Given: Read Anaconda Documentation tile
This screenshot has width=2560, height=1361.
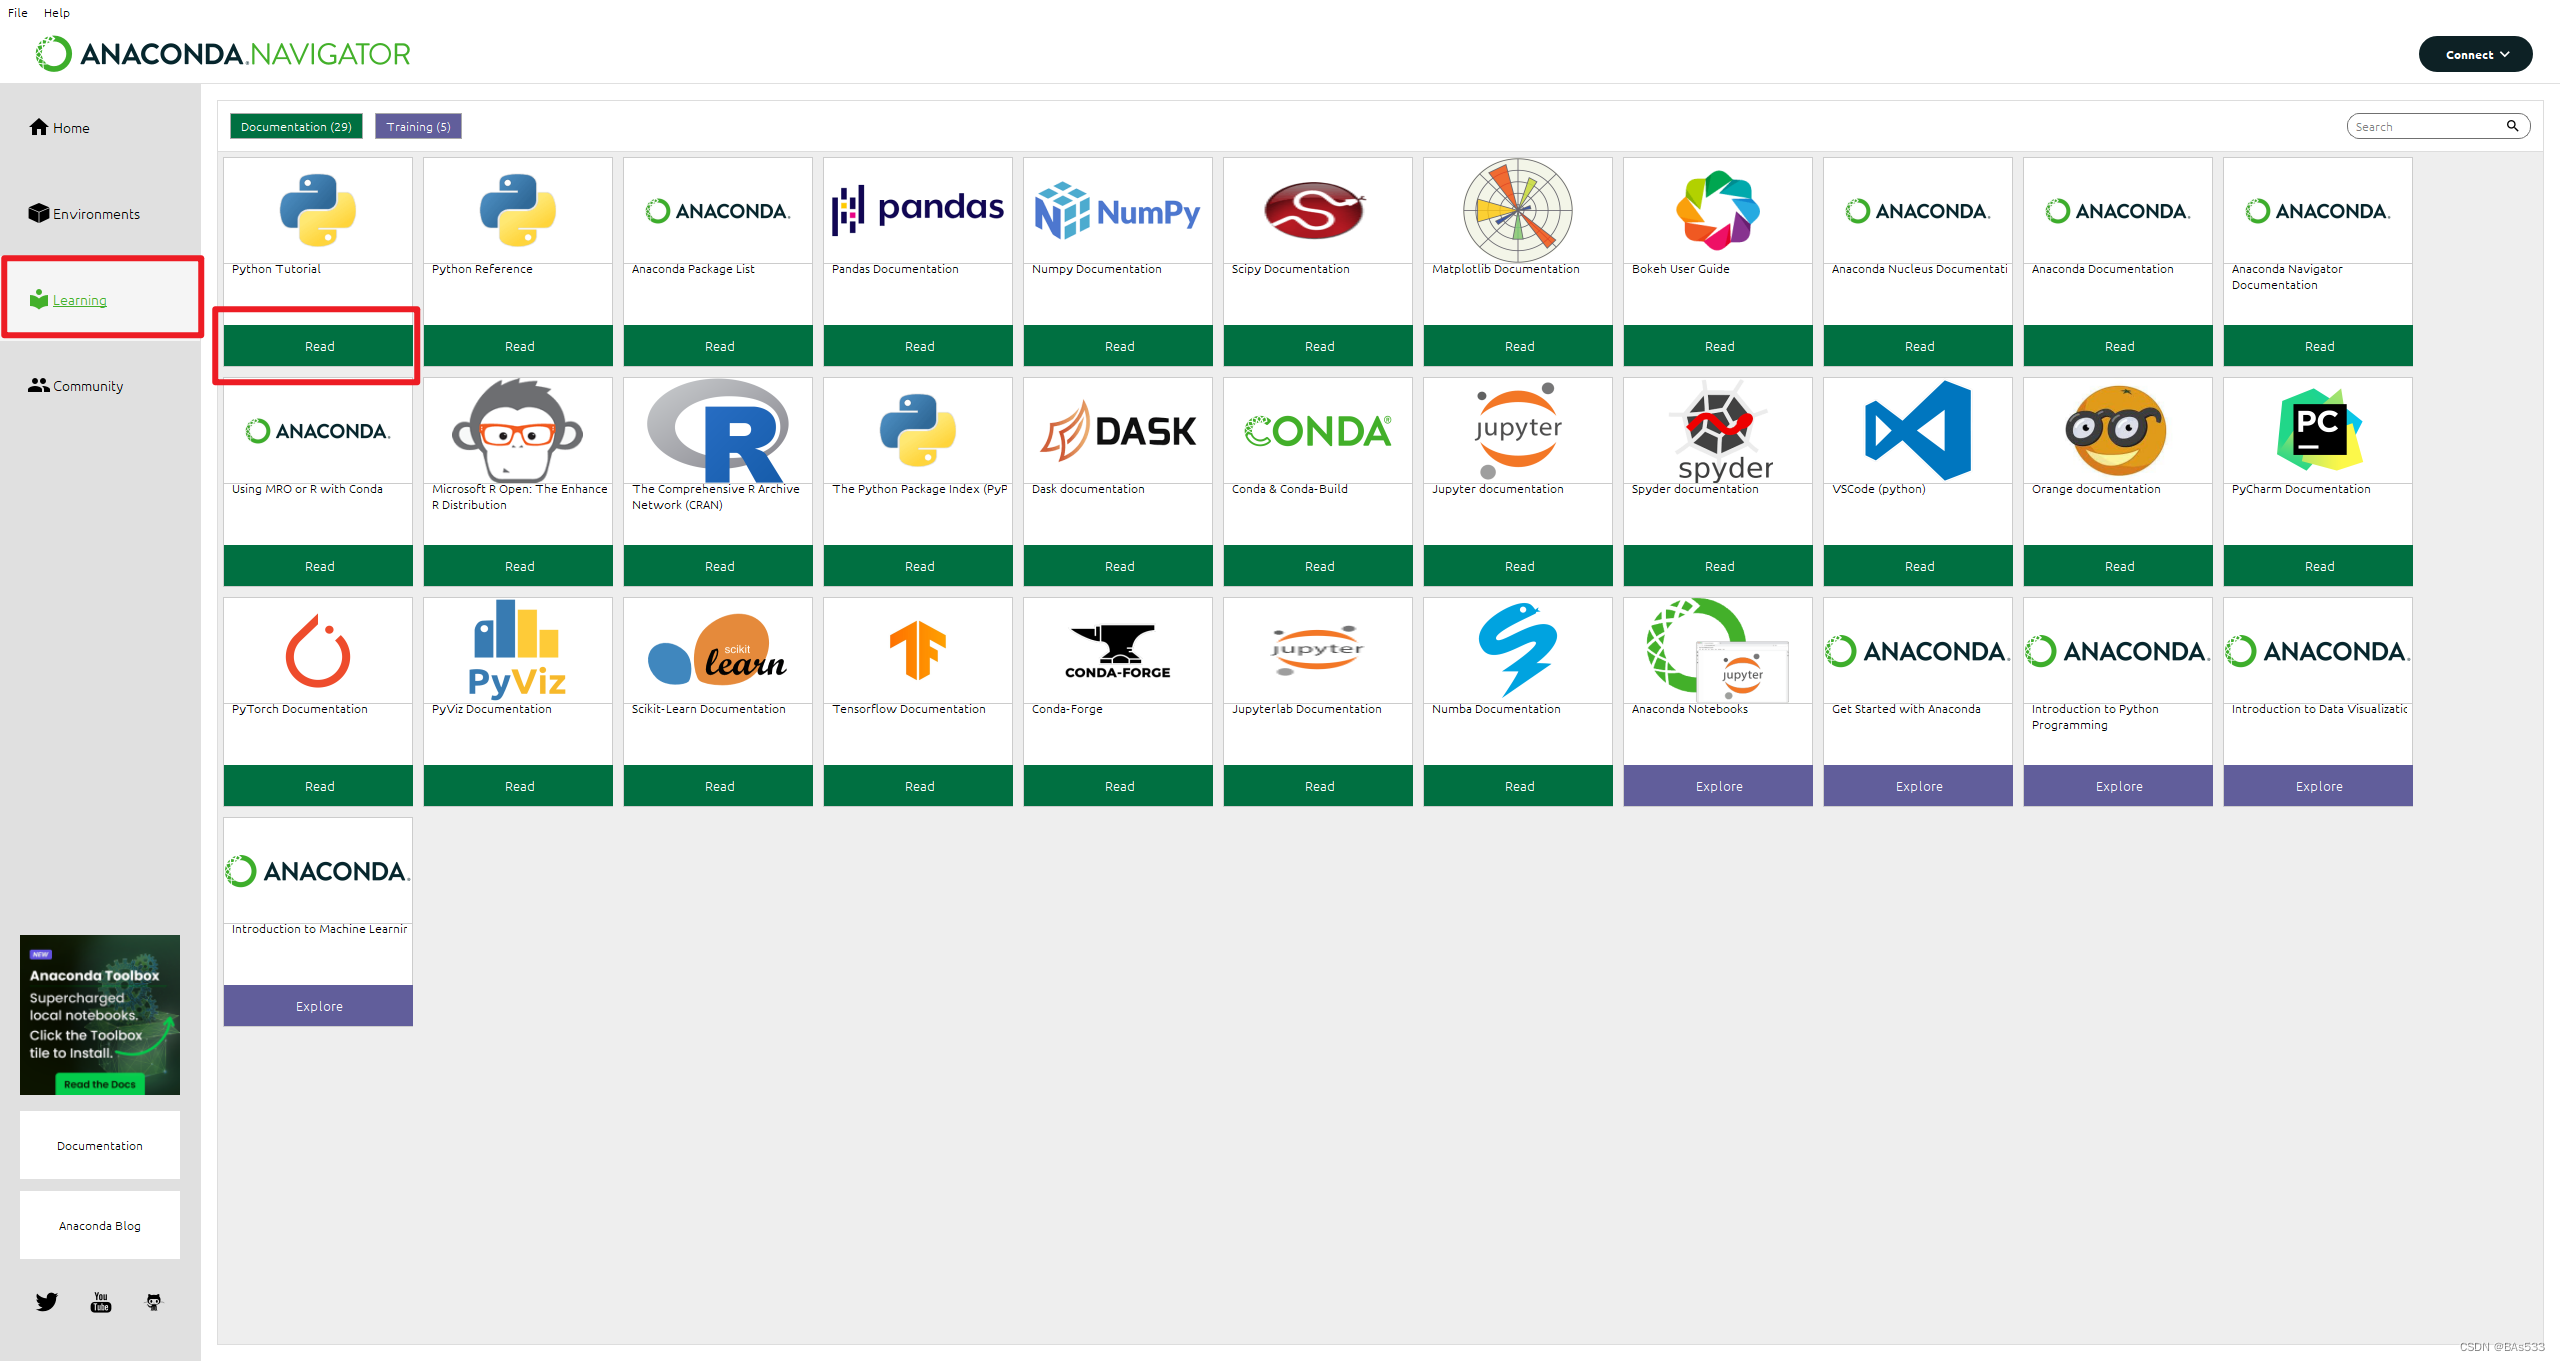Looking at the screenshot, I should click(x=2118, y=346).
